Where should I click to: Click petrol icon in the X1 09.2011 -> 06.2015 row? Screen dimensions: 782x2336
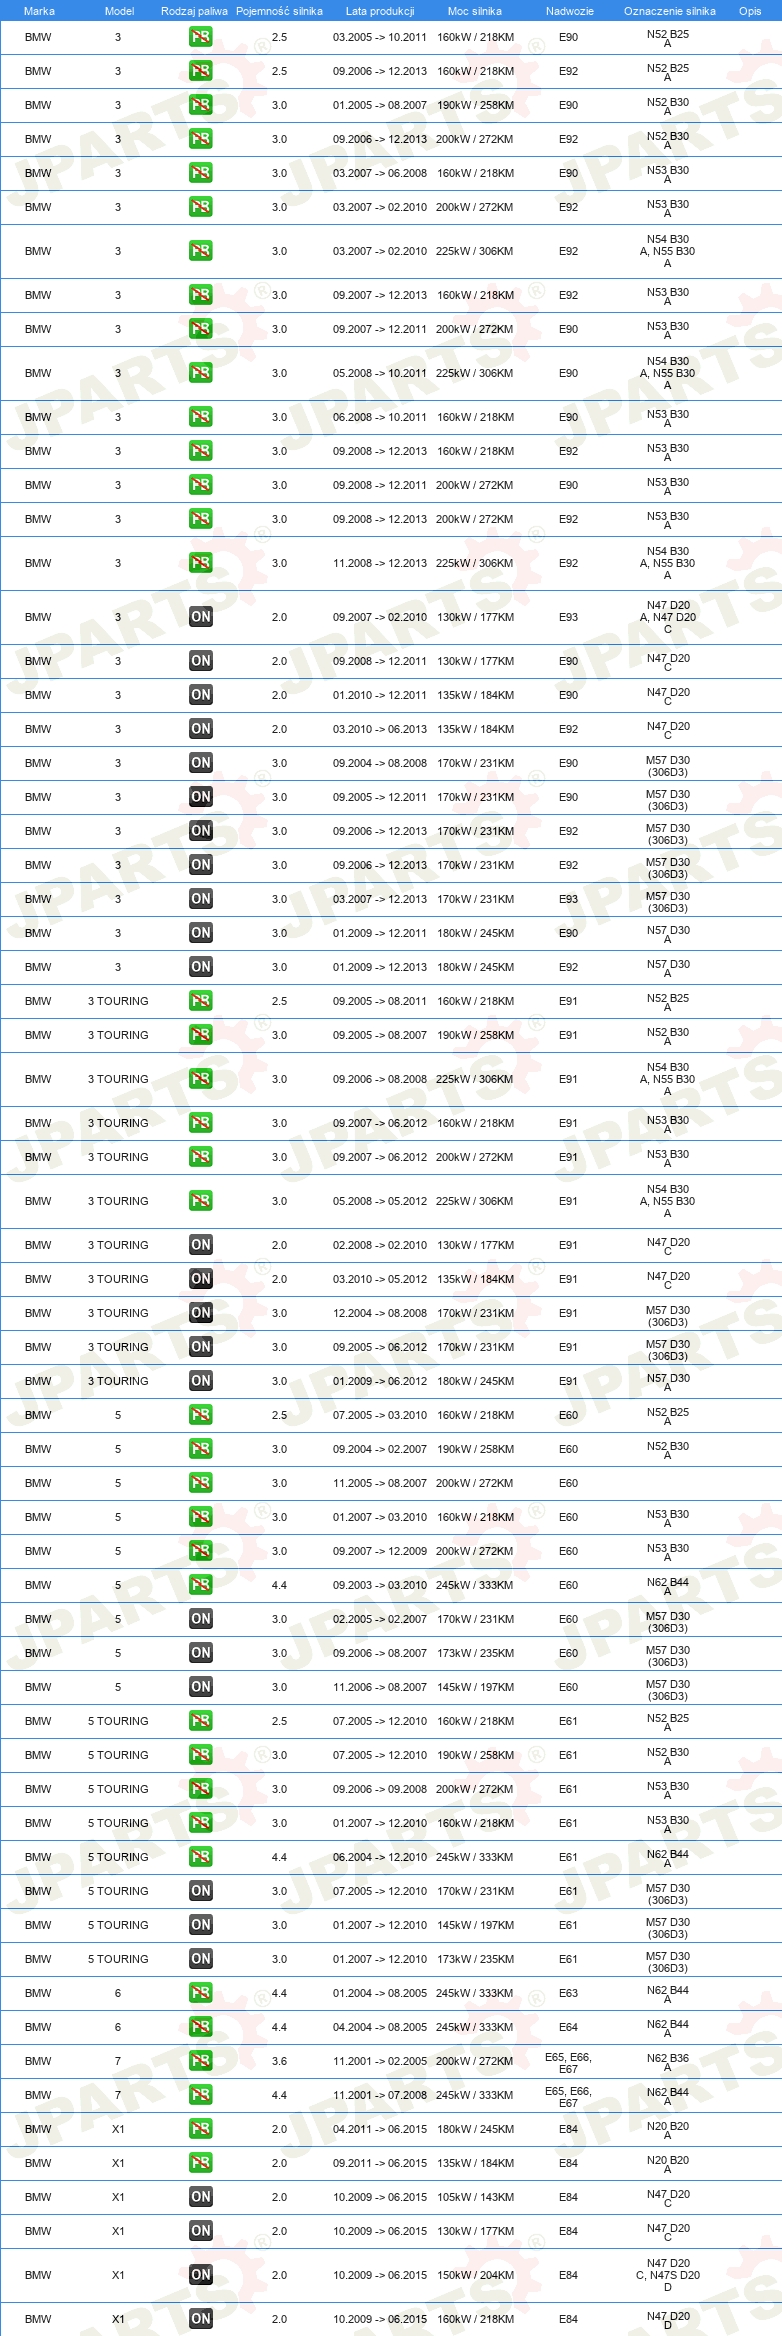tap(200, 2163)
